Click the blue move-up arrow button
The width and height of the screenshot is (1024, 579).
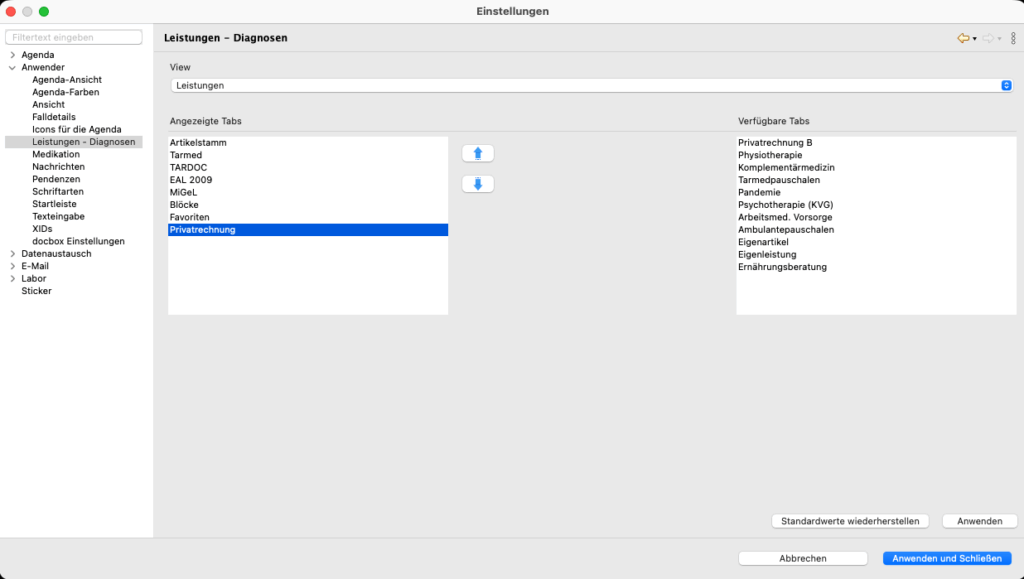coord(477,153)
